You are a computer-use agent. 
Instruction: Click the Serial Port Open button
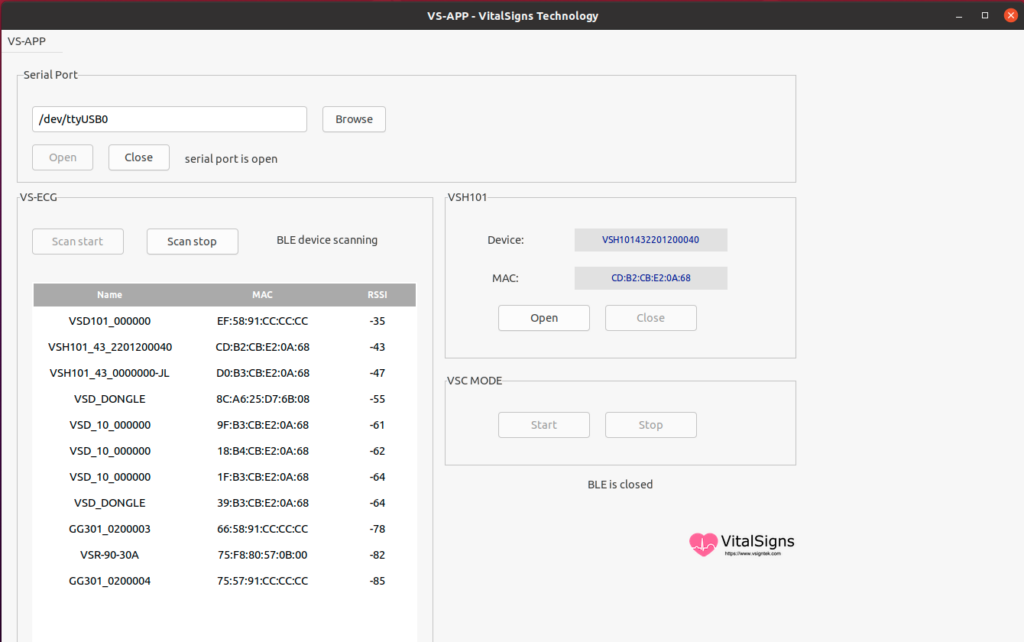click(x=63, y=157)
